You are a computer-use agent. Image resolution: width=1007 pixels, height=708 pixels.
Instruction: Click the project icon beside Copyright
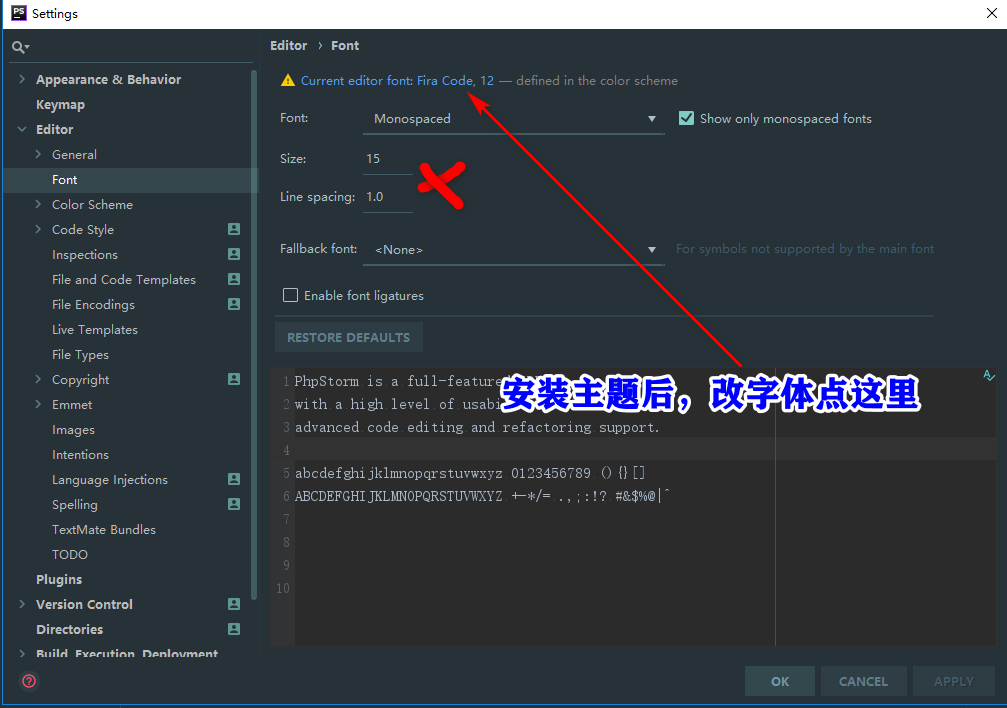point(234,380)
